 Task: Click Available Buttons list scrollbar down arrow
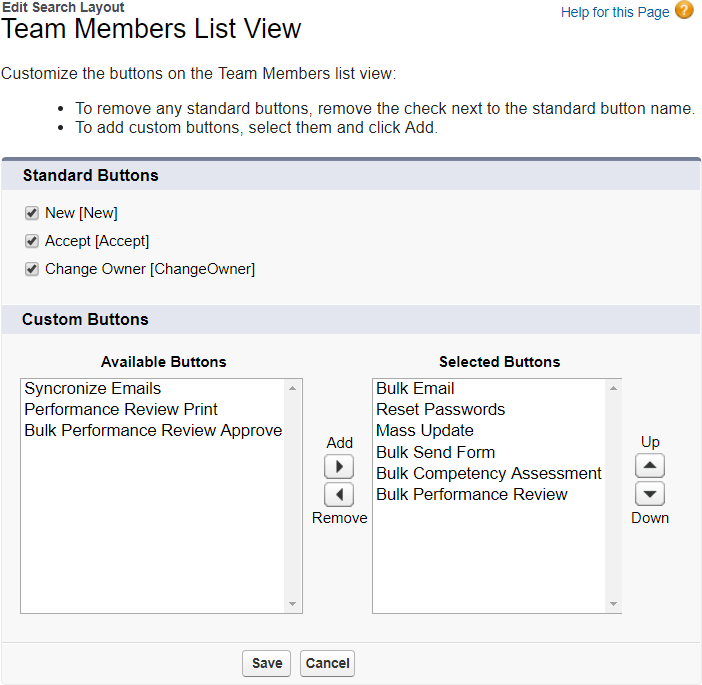coord(293,604)
